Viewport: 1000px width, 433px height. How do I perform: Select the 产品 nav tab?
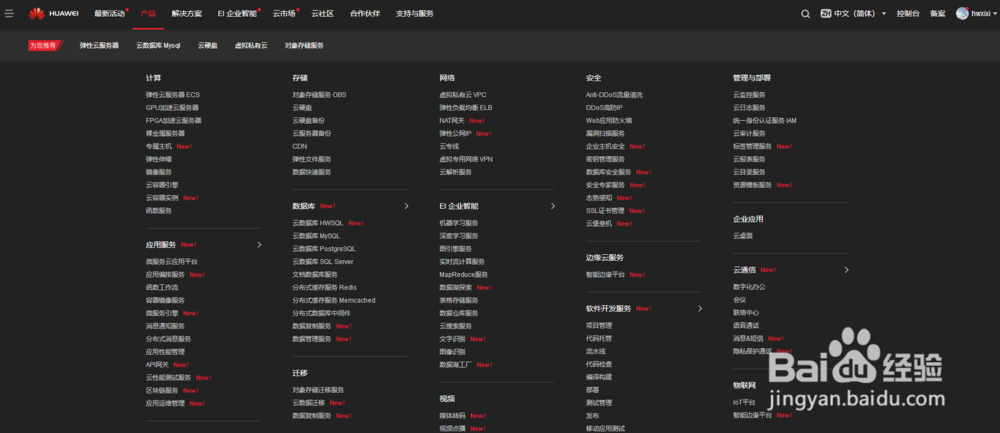(148, 13)
